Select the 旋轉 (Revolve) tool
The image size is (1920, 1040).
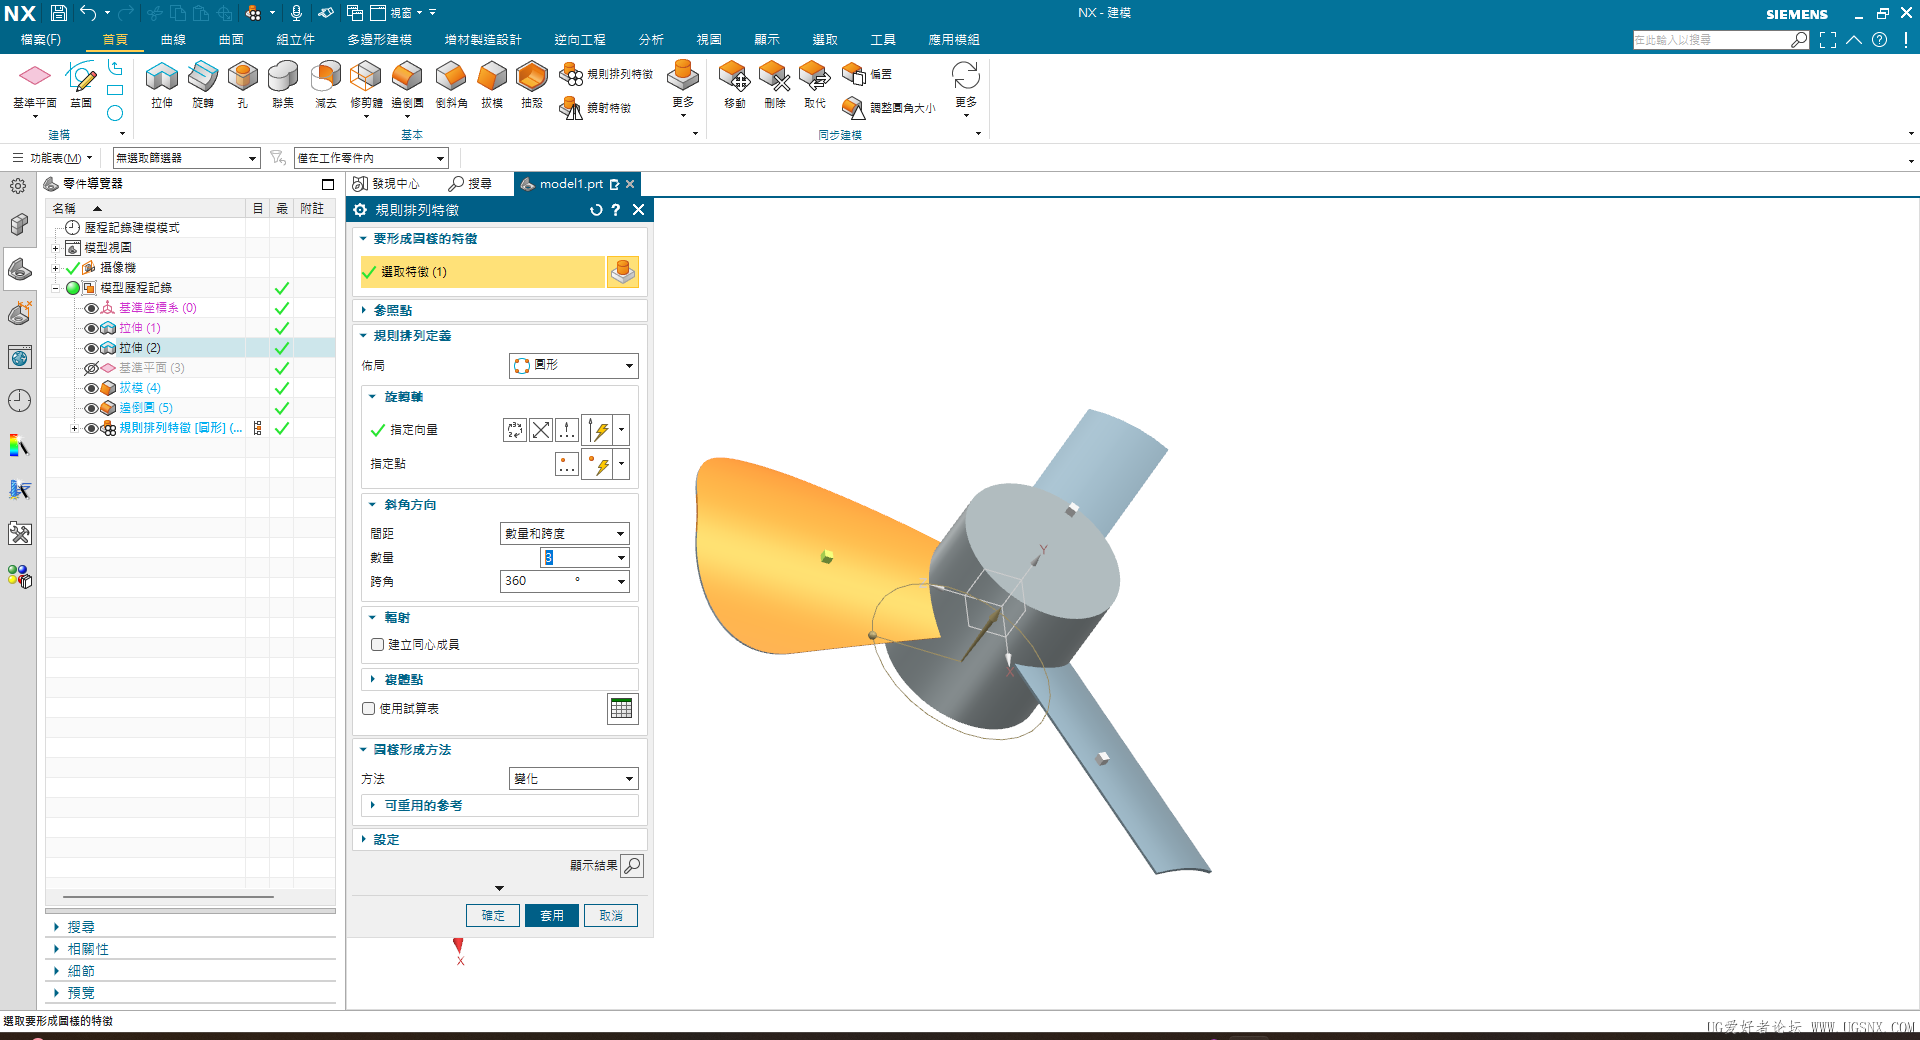(203, 84)
